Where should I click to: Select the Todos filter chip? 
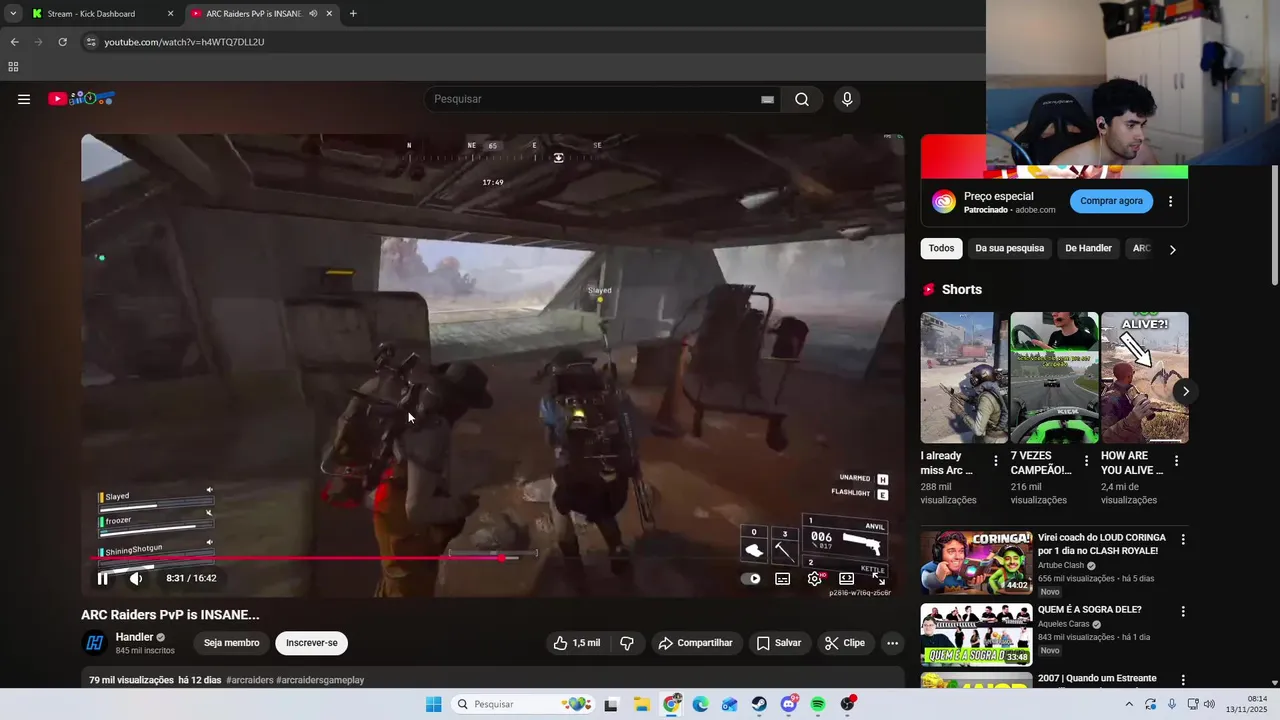pos(942,248)
